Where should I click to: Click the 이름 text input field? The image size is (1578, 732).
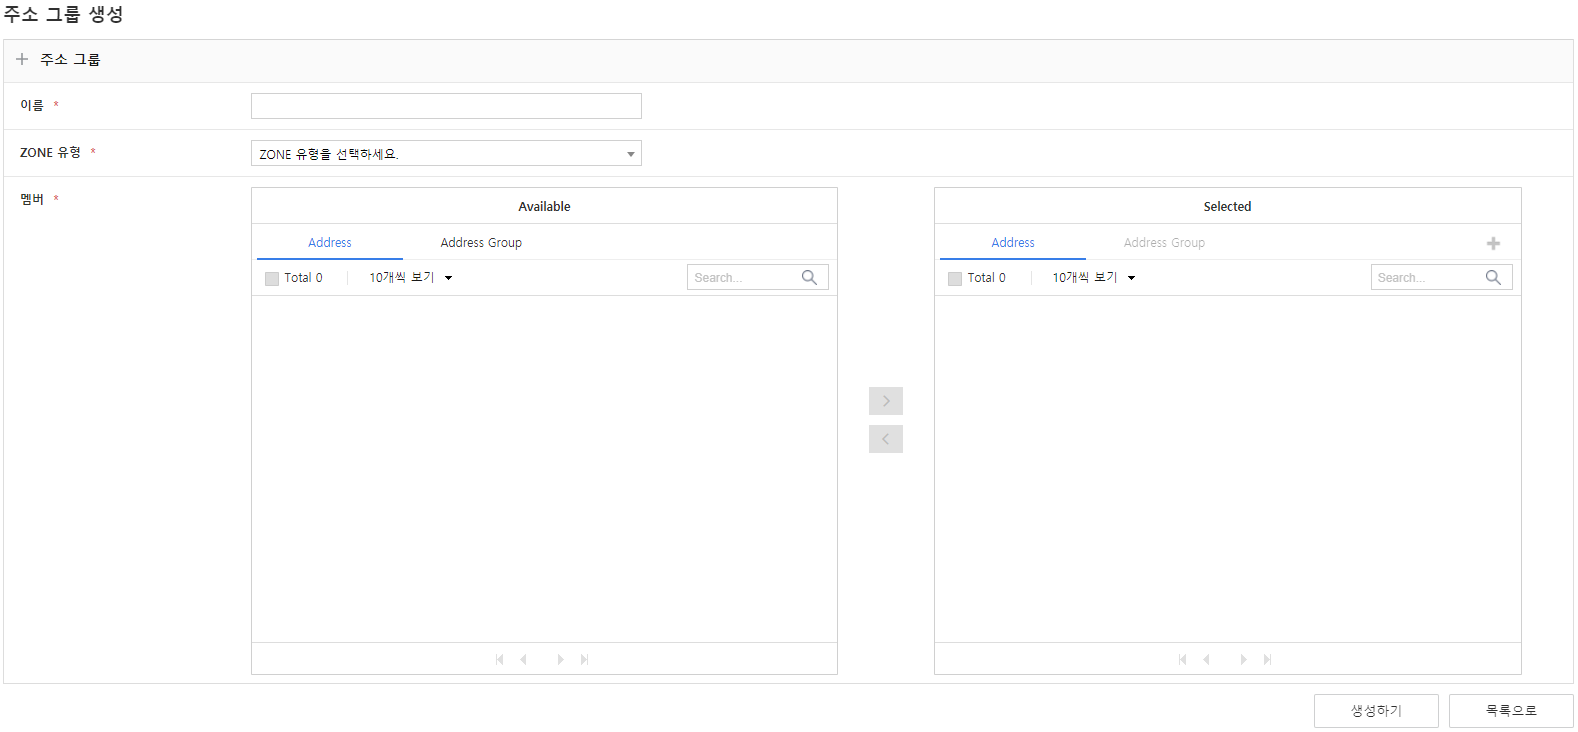pos(446,106)
